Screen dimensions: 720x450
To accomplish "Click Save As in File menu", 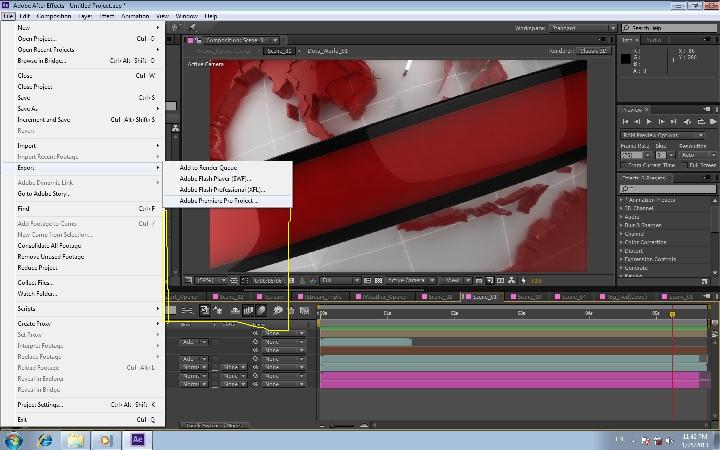I will click(x=83, y=109).
